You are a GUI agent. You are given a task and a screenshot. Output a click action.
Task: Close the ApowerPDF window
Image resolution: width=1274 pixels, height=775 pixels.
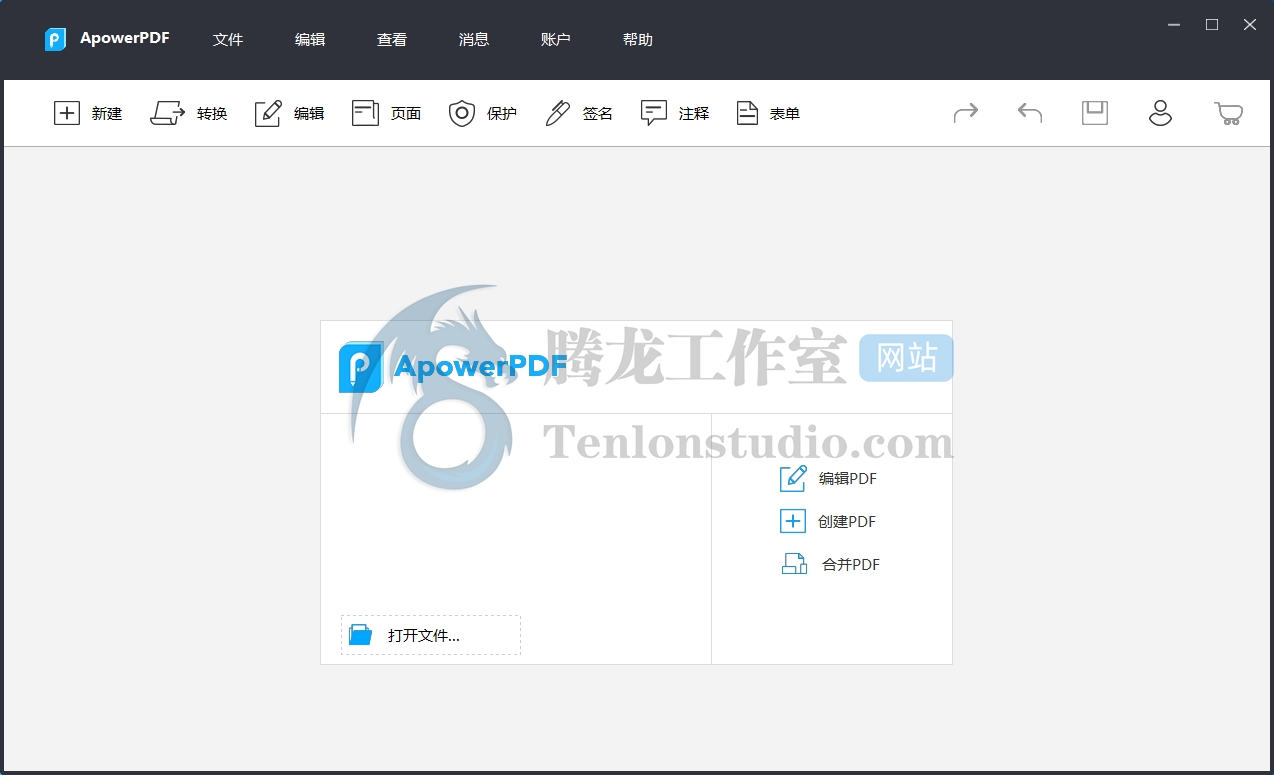(1250, 25)
